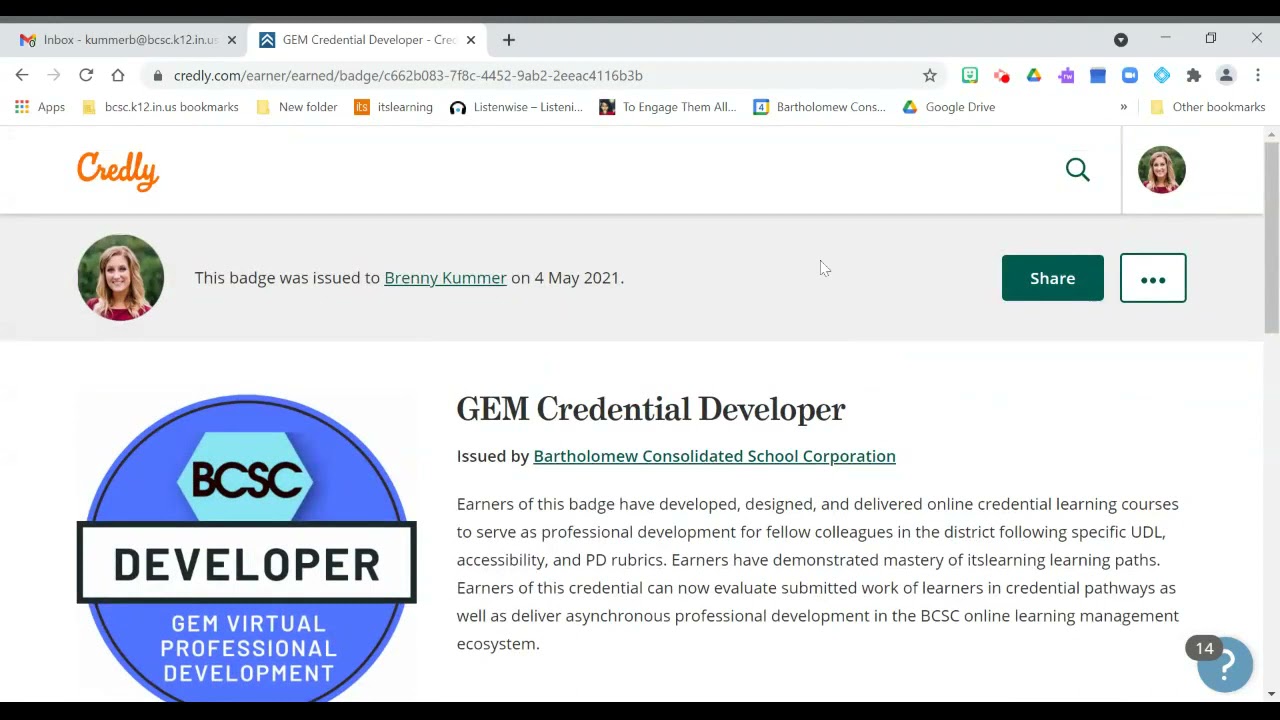Open Bartholomew Consolidated School Corporation link

click(x=714, y=456)
